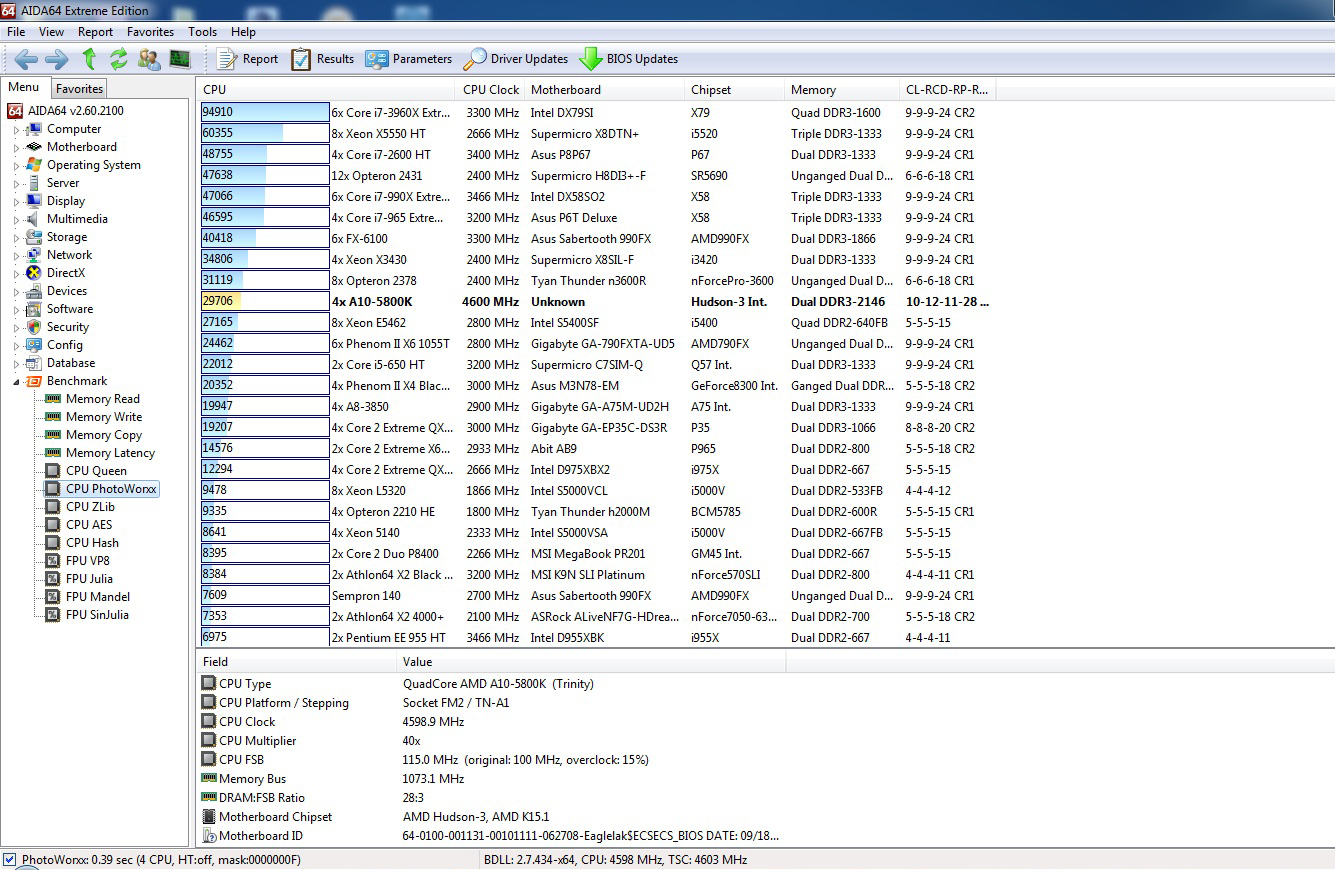Expand the Computer tree node
This screenshot has width=1335, height=870.
click(x=16, y=129)
